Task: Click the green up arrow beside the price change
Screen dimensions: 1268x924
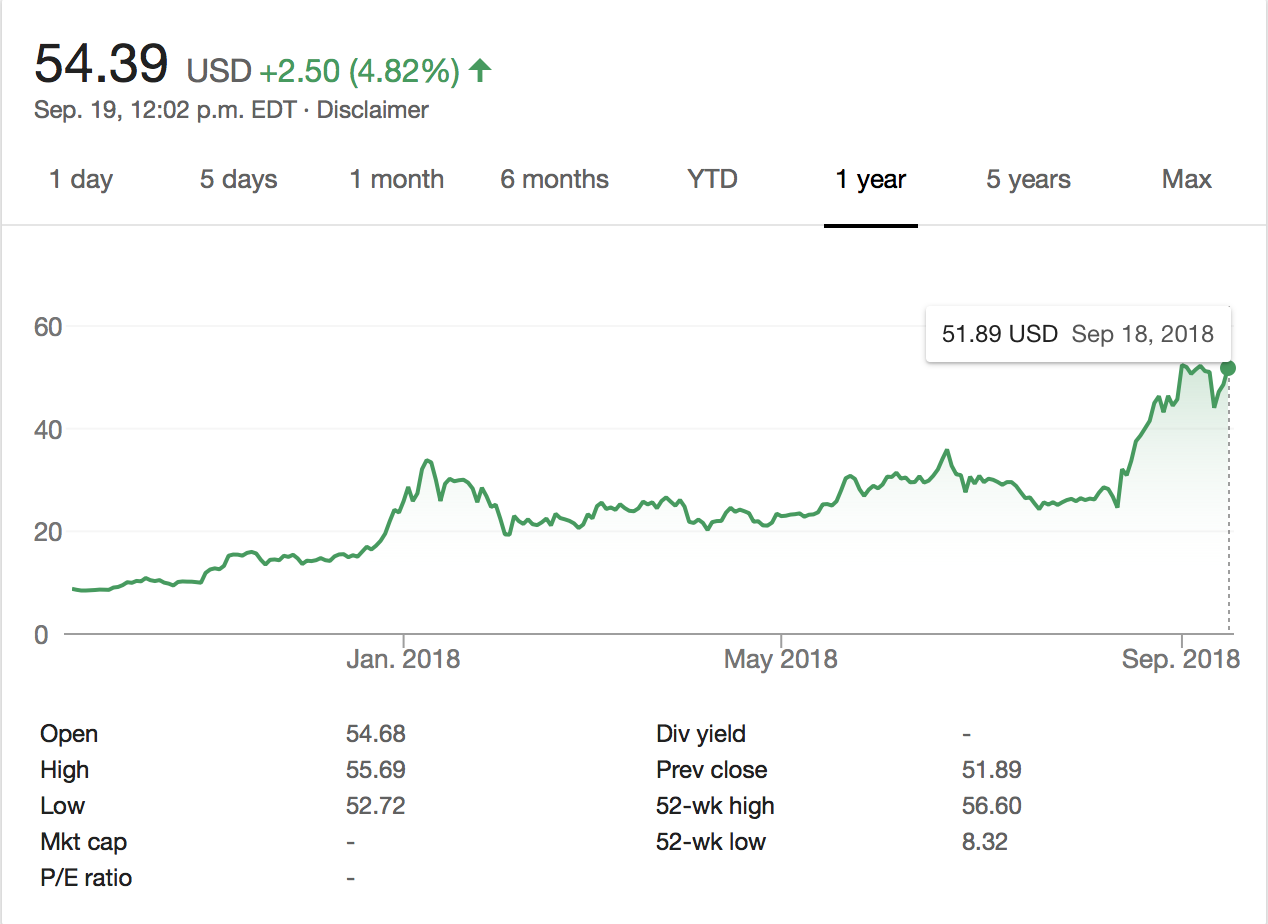Action: pyautogui.click(x=480, y=70)
